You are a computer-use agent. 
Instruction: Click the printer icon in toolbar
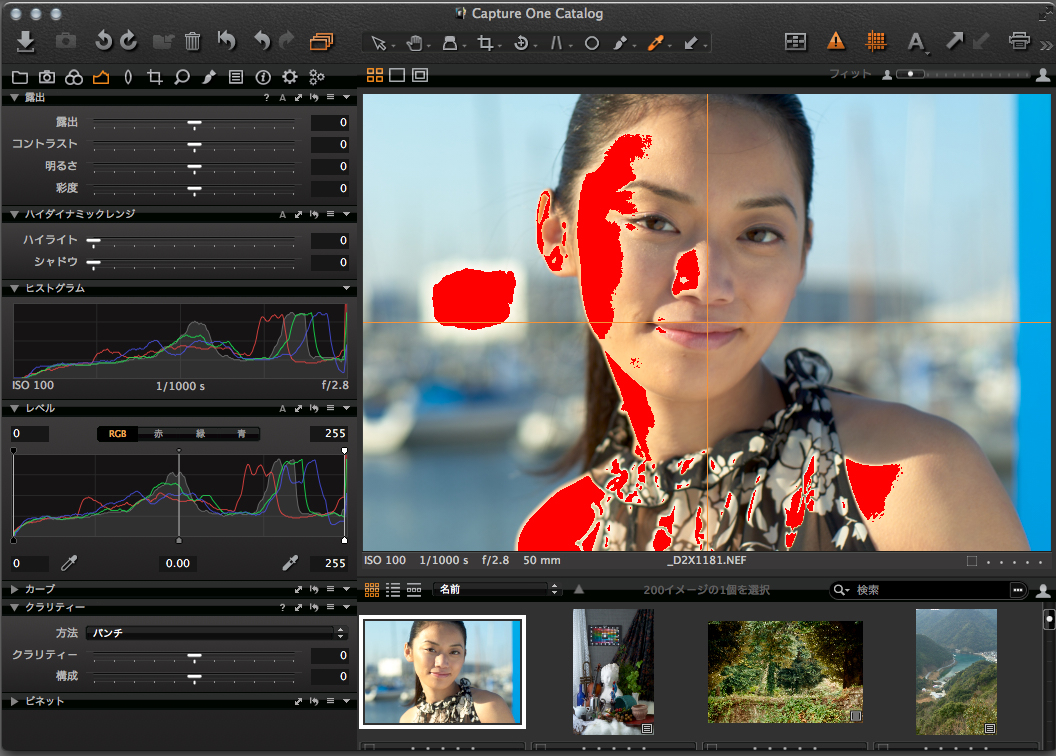click(x=1019, y=41)
